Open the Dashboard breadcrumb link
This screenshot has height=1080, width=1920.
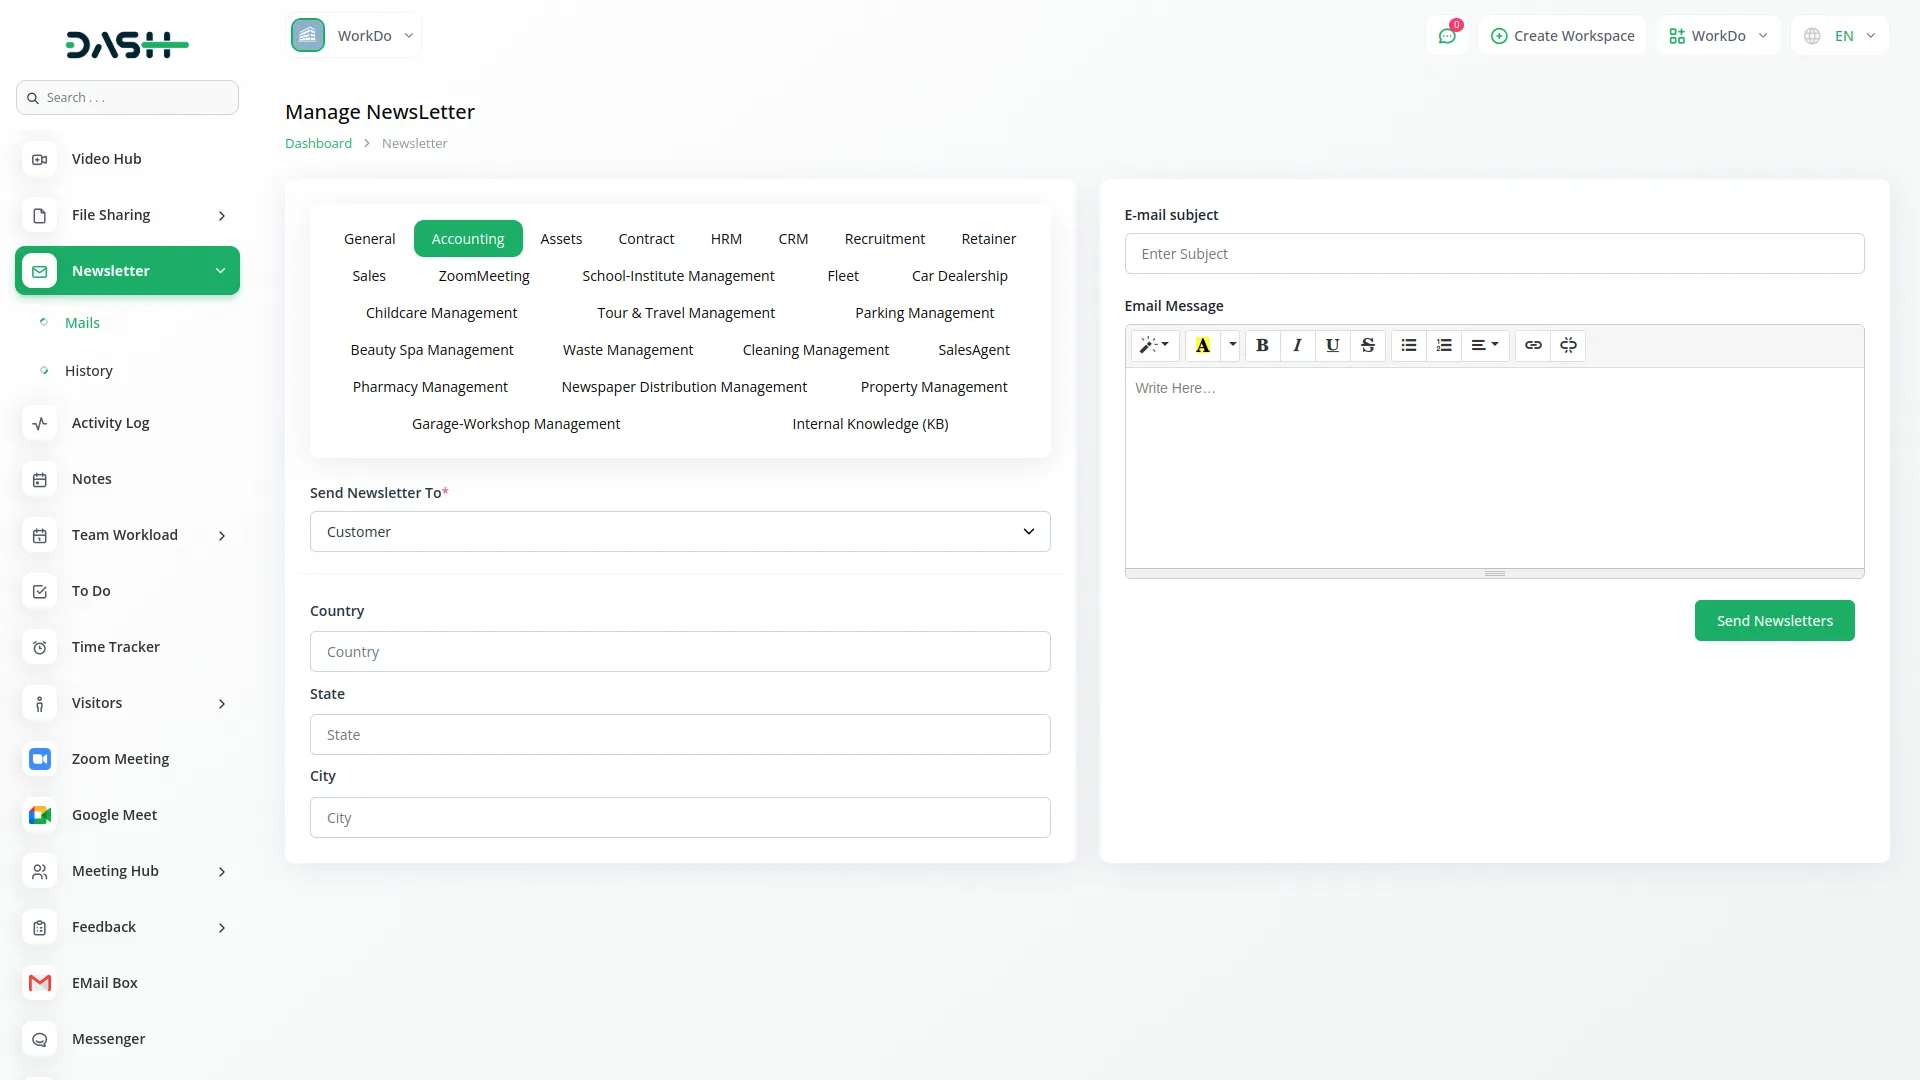(x=317, y=142)
